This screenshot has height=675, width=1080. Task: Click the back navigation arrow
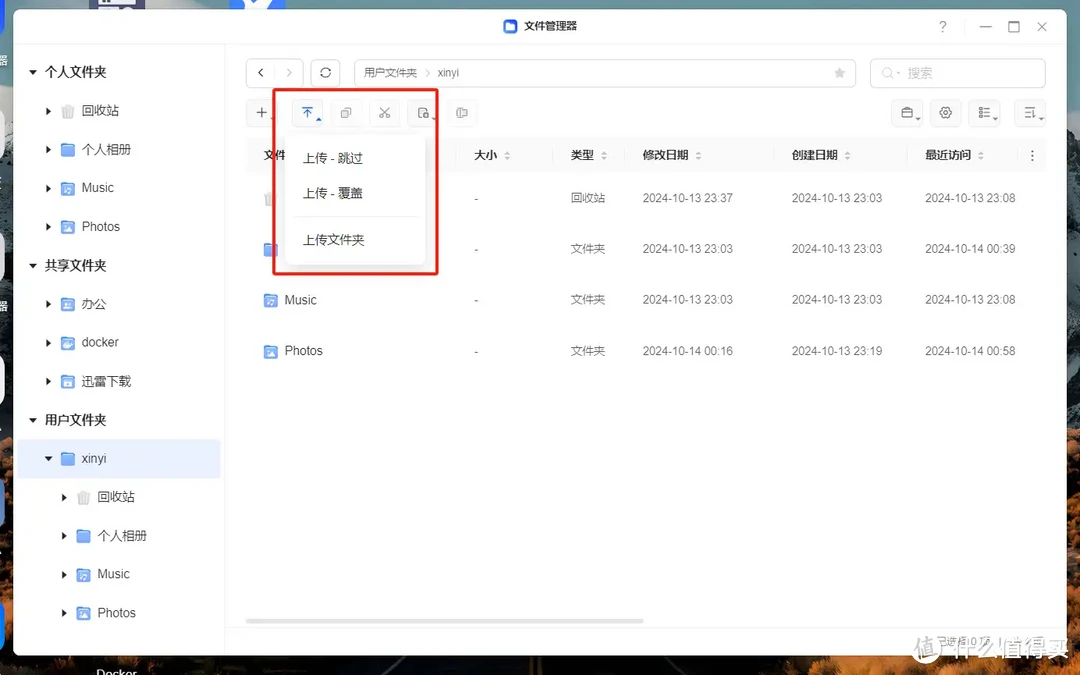[x=260, y=73]
